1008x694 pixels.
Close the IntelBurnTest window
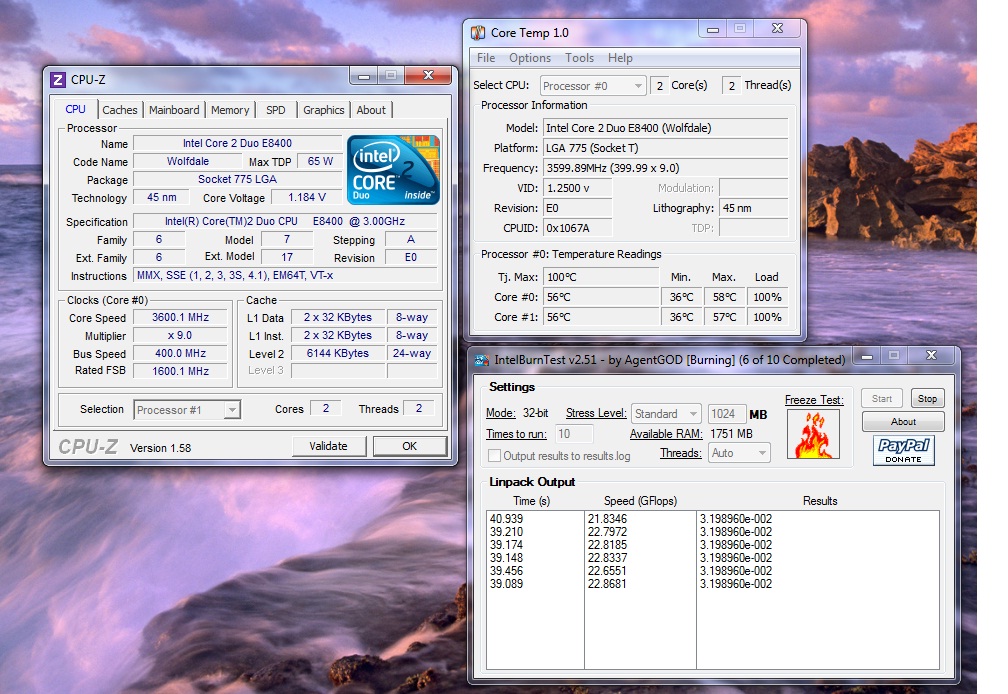pyautogui.click(x=931, y=355)
